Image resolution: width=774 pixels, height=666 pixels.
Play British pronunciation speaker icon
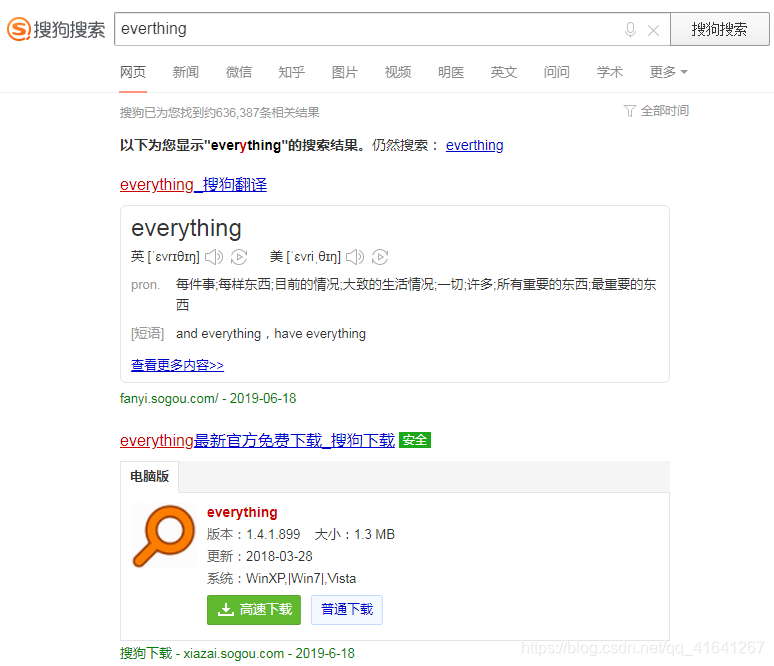[x=214, y=257]
